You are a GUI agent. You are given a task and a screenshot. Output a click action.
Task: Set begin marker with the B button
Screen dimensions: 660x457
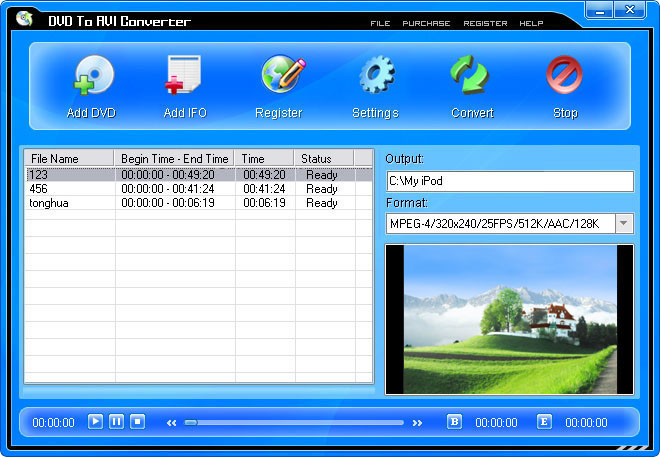tap(454, 422)
